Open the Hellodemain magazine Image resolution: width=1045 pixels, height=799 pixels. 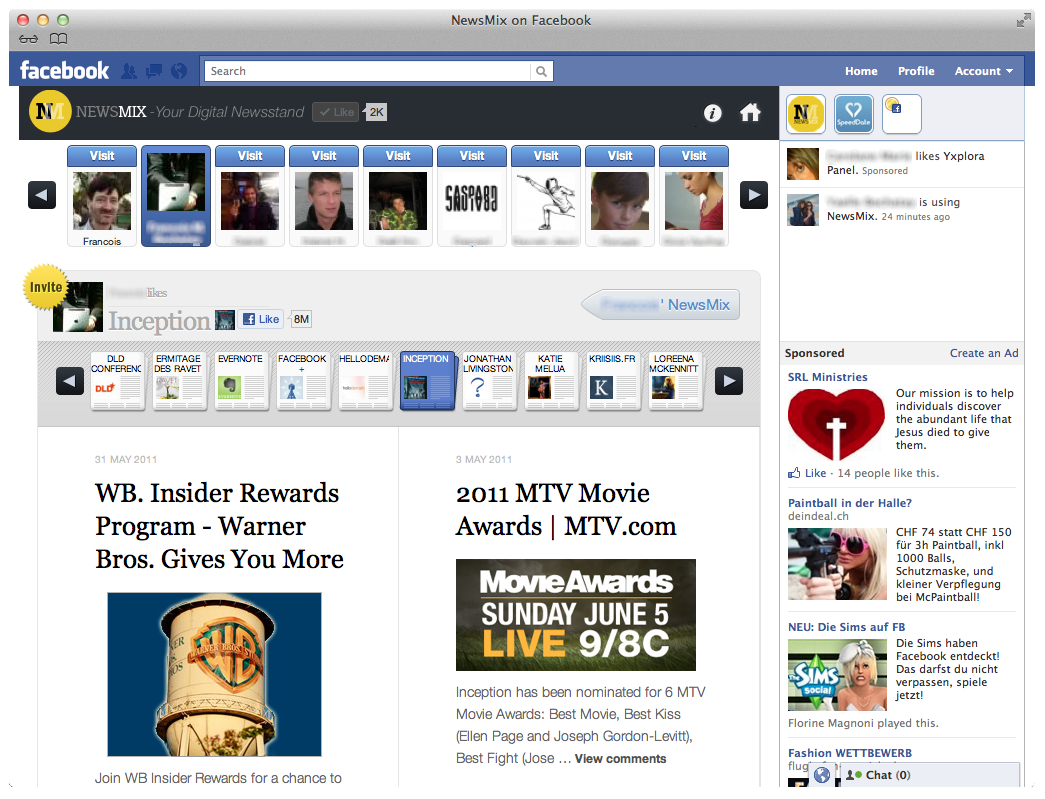(365, 381)
